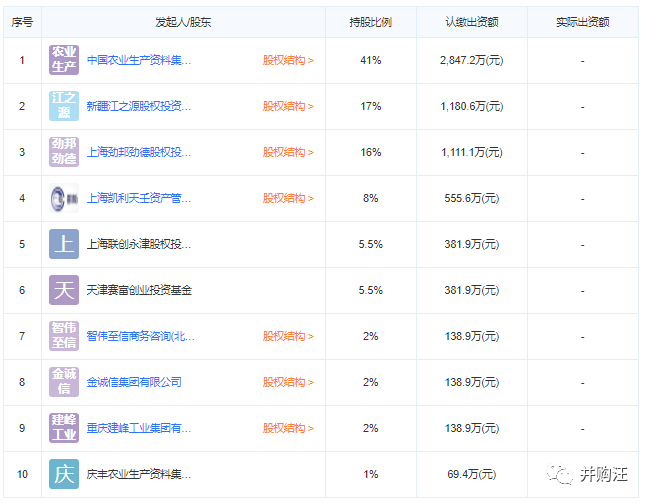Select the 2,847.2万(元) amount cell
Screen dimensions: 648x503
(472, 60)
